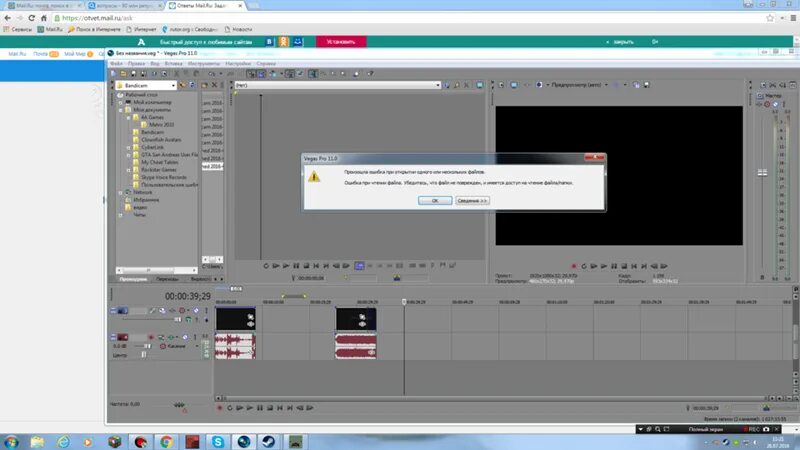
Task: Switch to the Переходы tab
Action: click(167, 279)
